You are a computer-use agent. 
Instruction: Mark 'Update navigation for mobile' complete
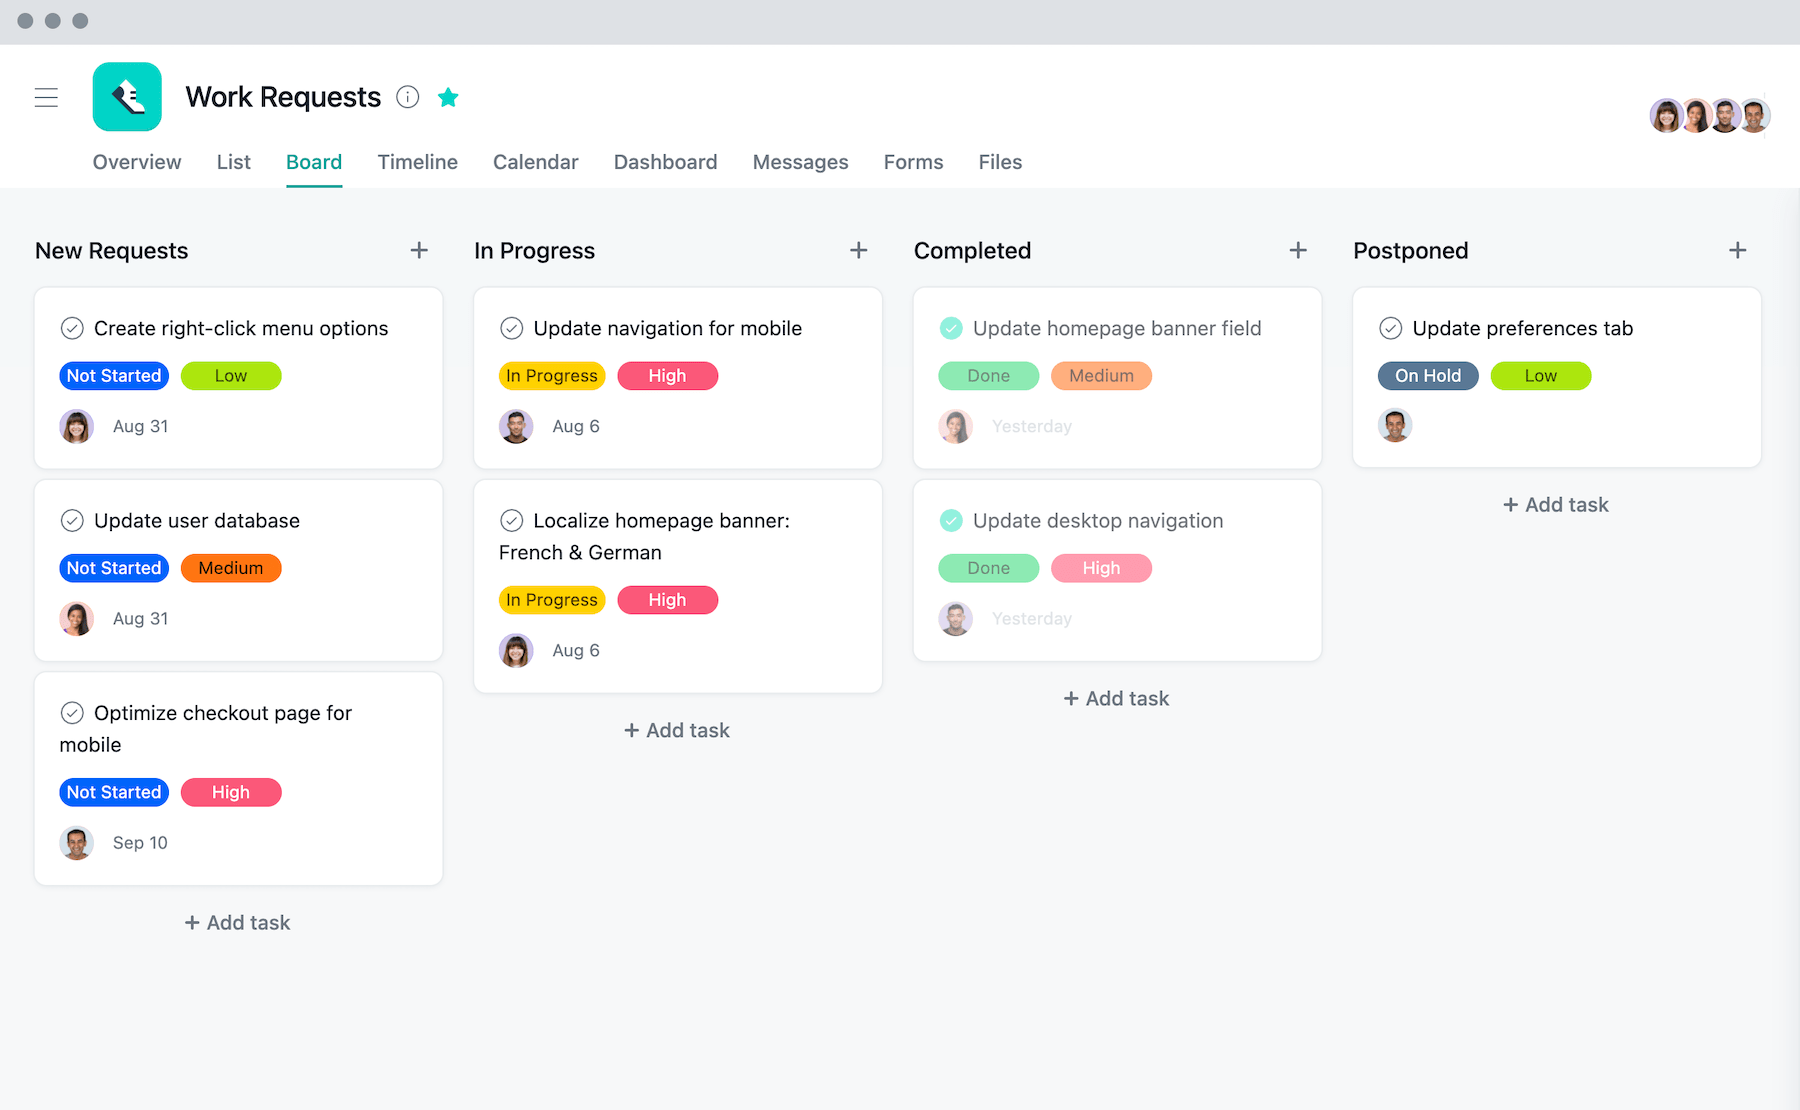click(x=511, y=328)
